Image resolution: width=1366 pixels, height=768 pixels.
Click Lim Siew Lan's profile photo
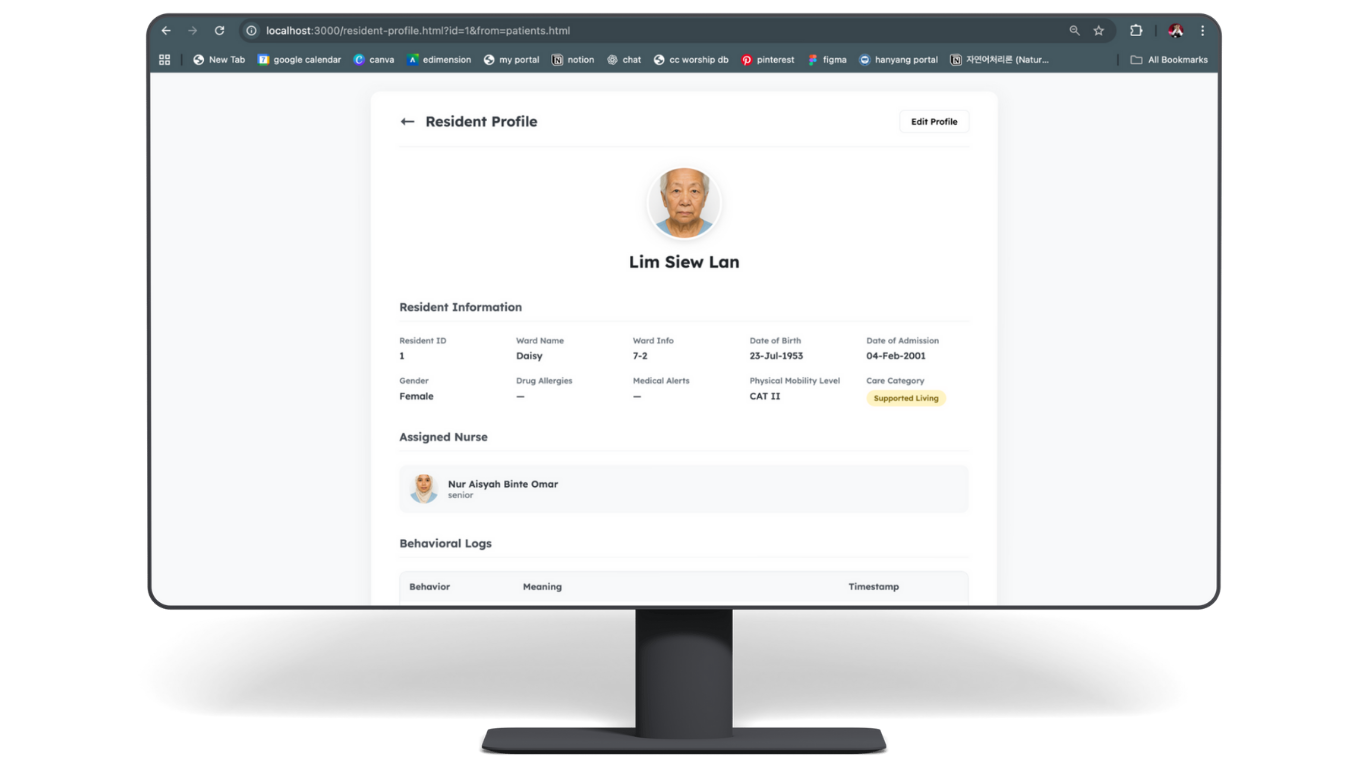[684, 203]
